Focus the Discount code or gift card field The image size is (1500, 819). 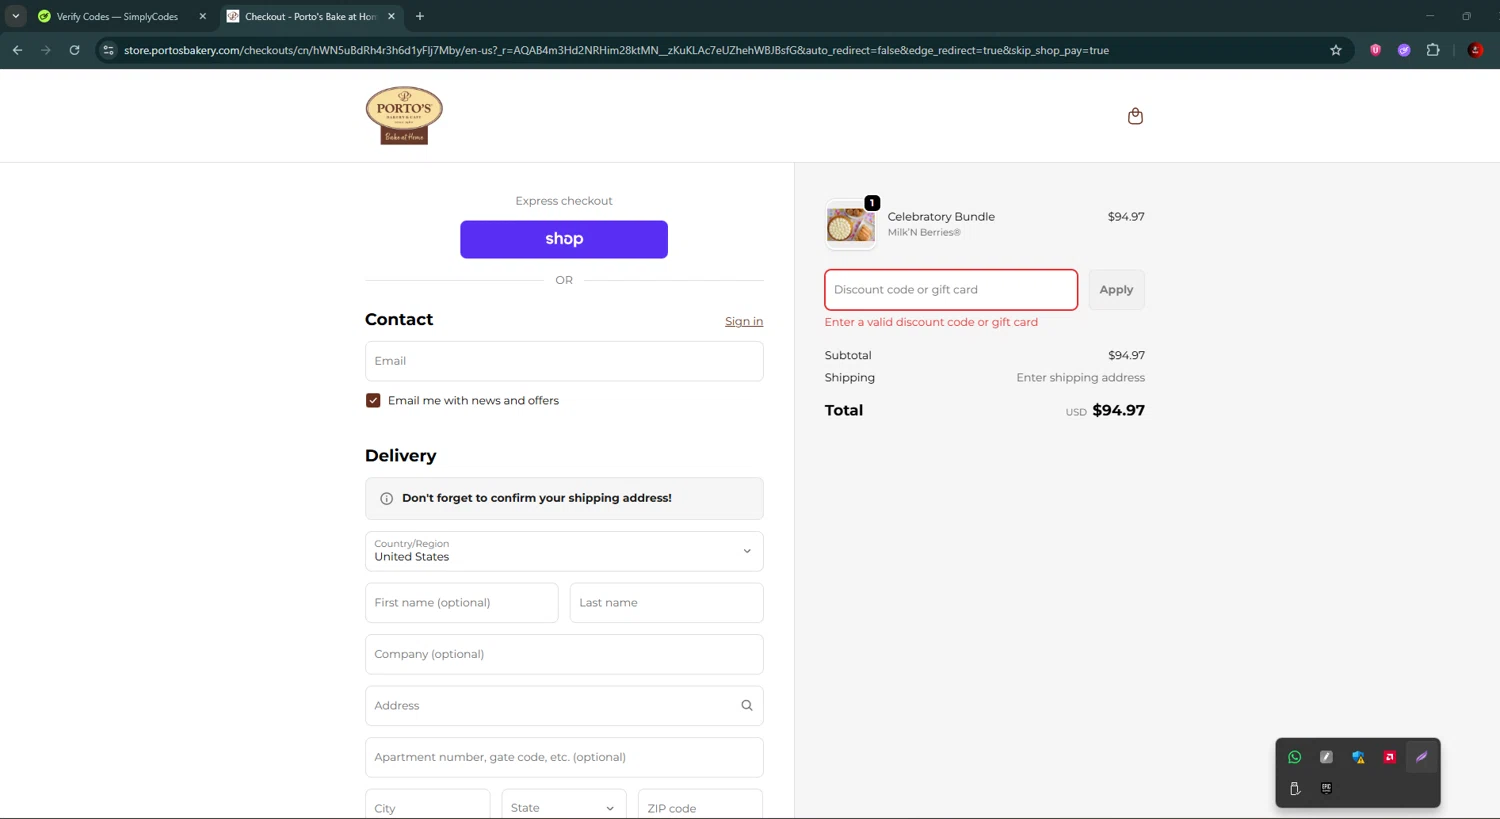pyautogui.click(x=951, y=290)
